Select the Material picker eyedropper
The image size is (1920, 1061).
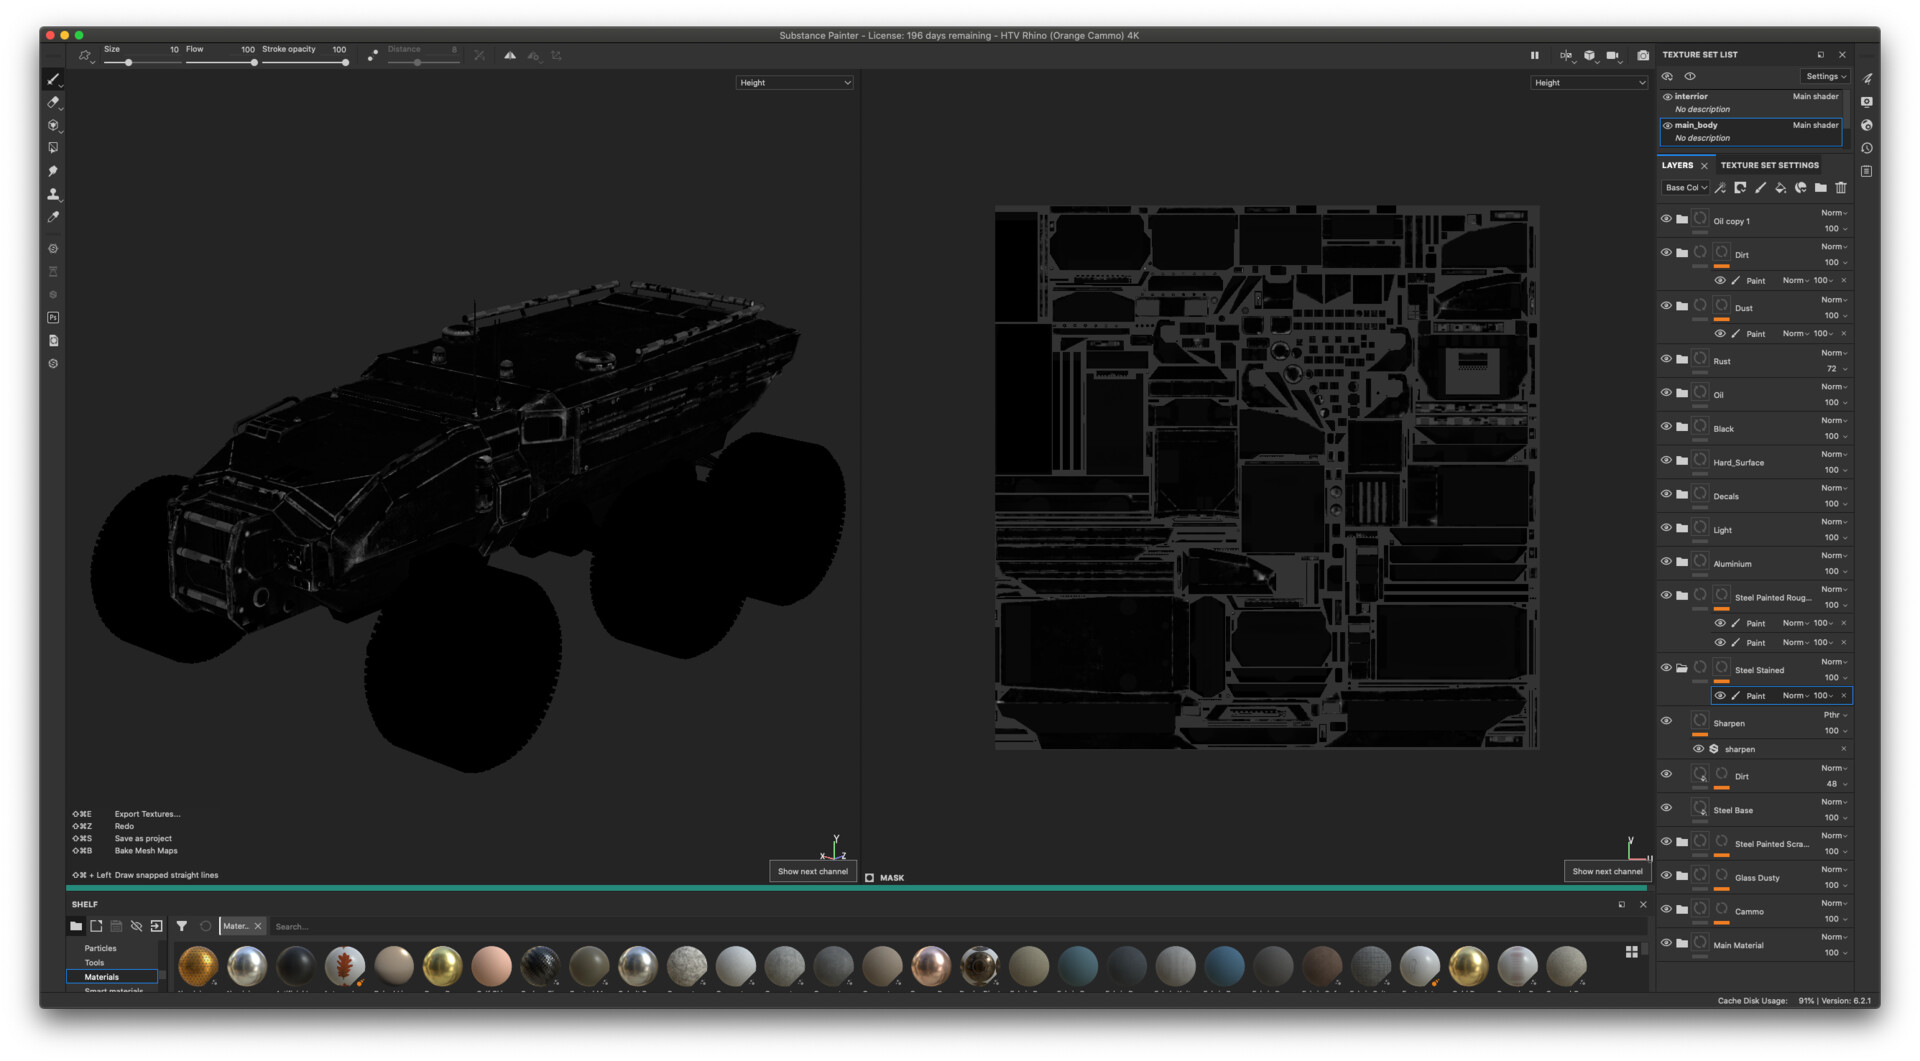(x=53, y=217)
